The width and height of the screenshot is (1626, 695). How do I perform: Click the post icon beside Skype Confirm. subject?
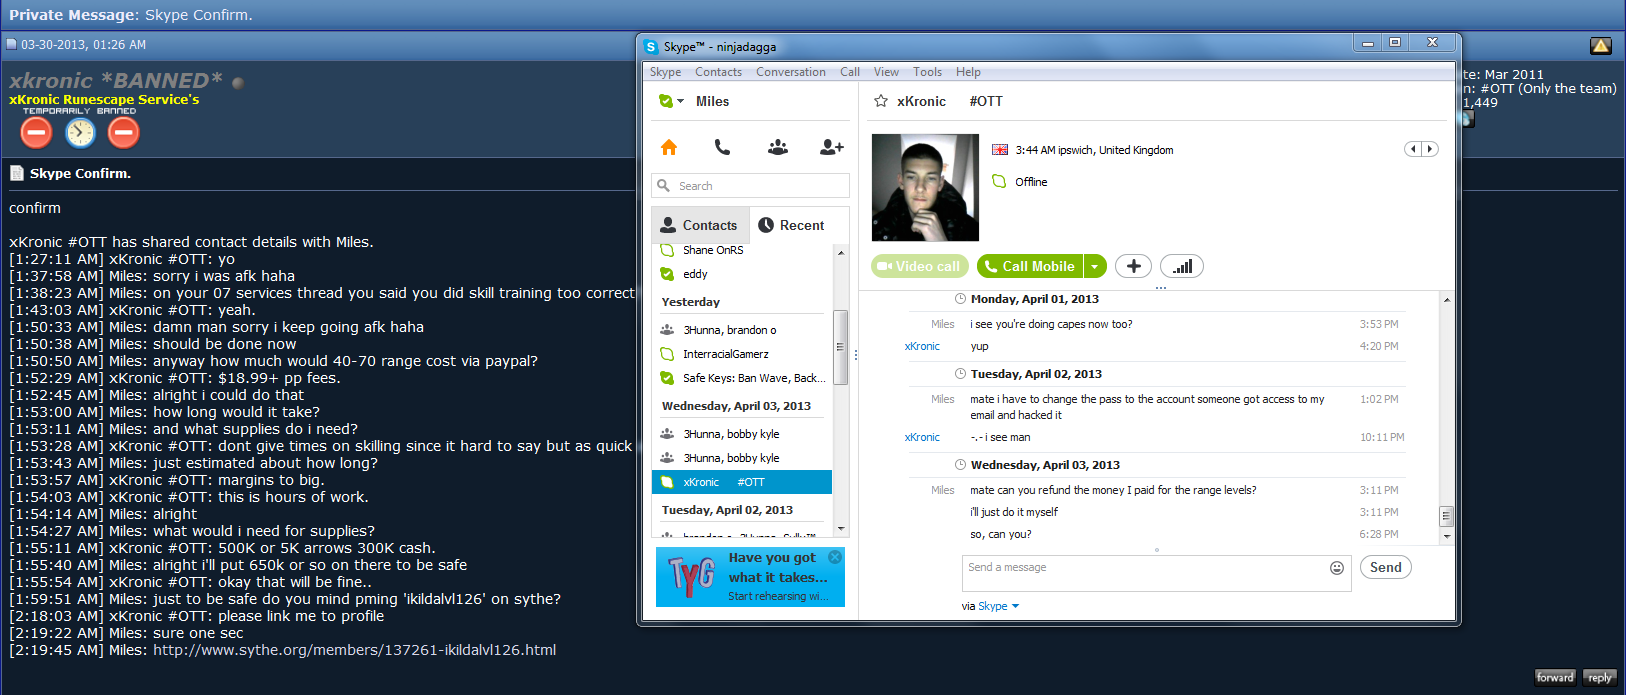17,173
